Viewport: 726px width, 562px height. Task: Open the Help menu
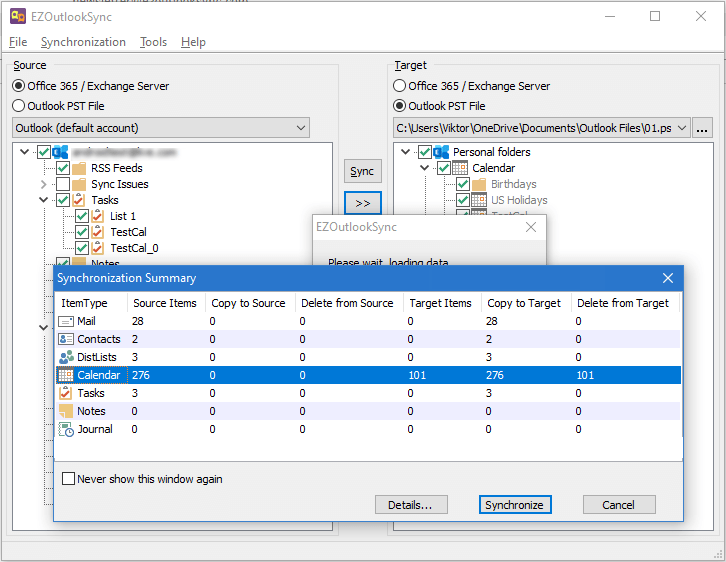click(x=193, y=42)
